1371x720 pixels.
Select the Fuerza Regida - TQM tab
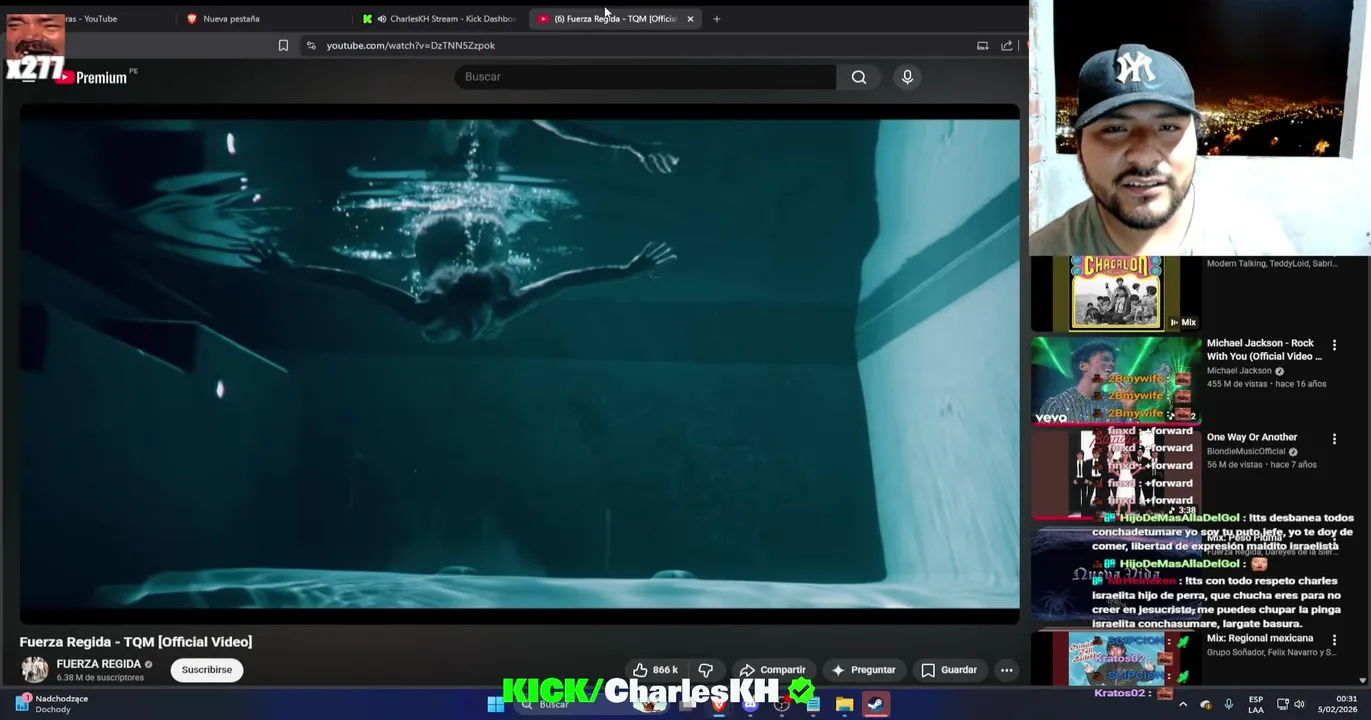pos(614,18)
